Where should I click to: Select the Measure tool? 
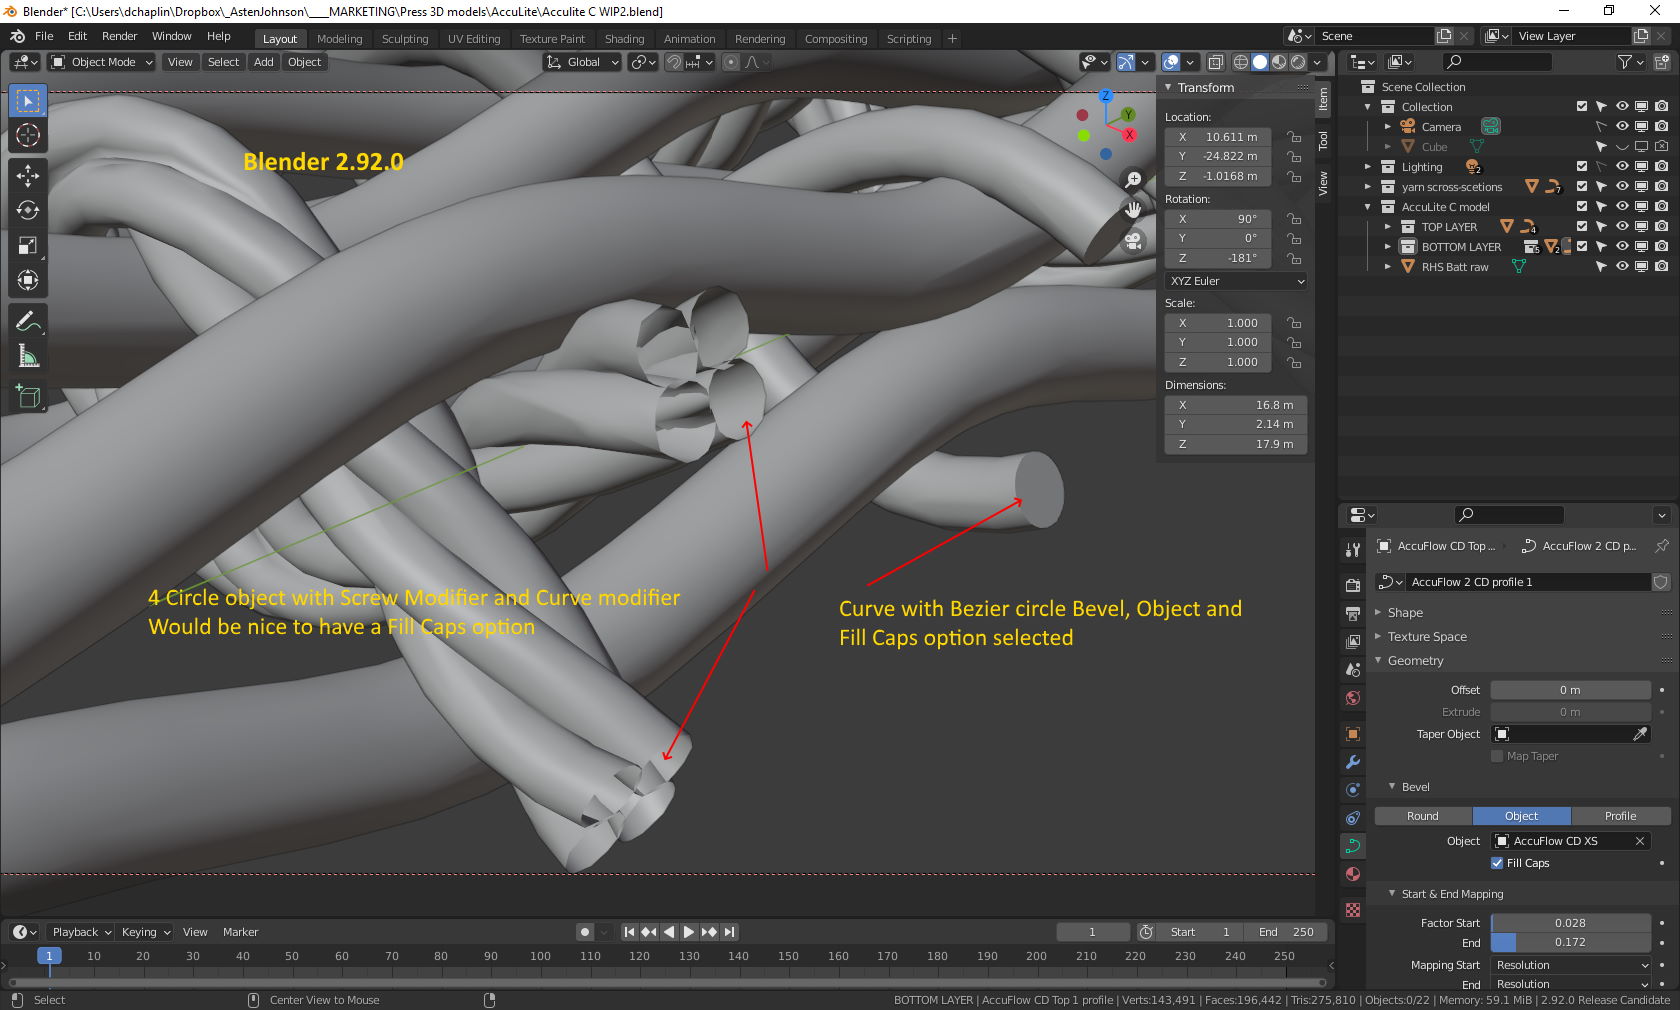(x=28, y=356)
